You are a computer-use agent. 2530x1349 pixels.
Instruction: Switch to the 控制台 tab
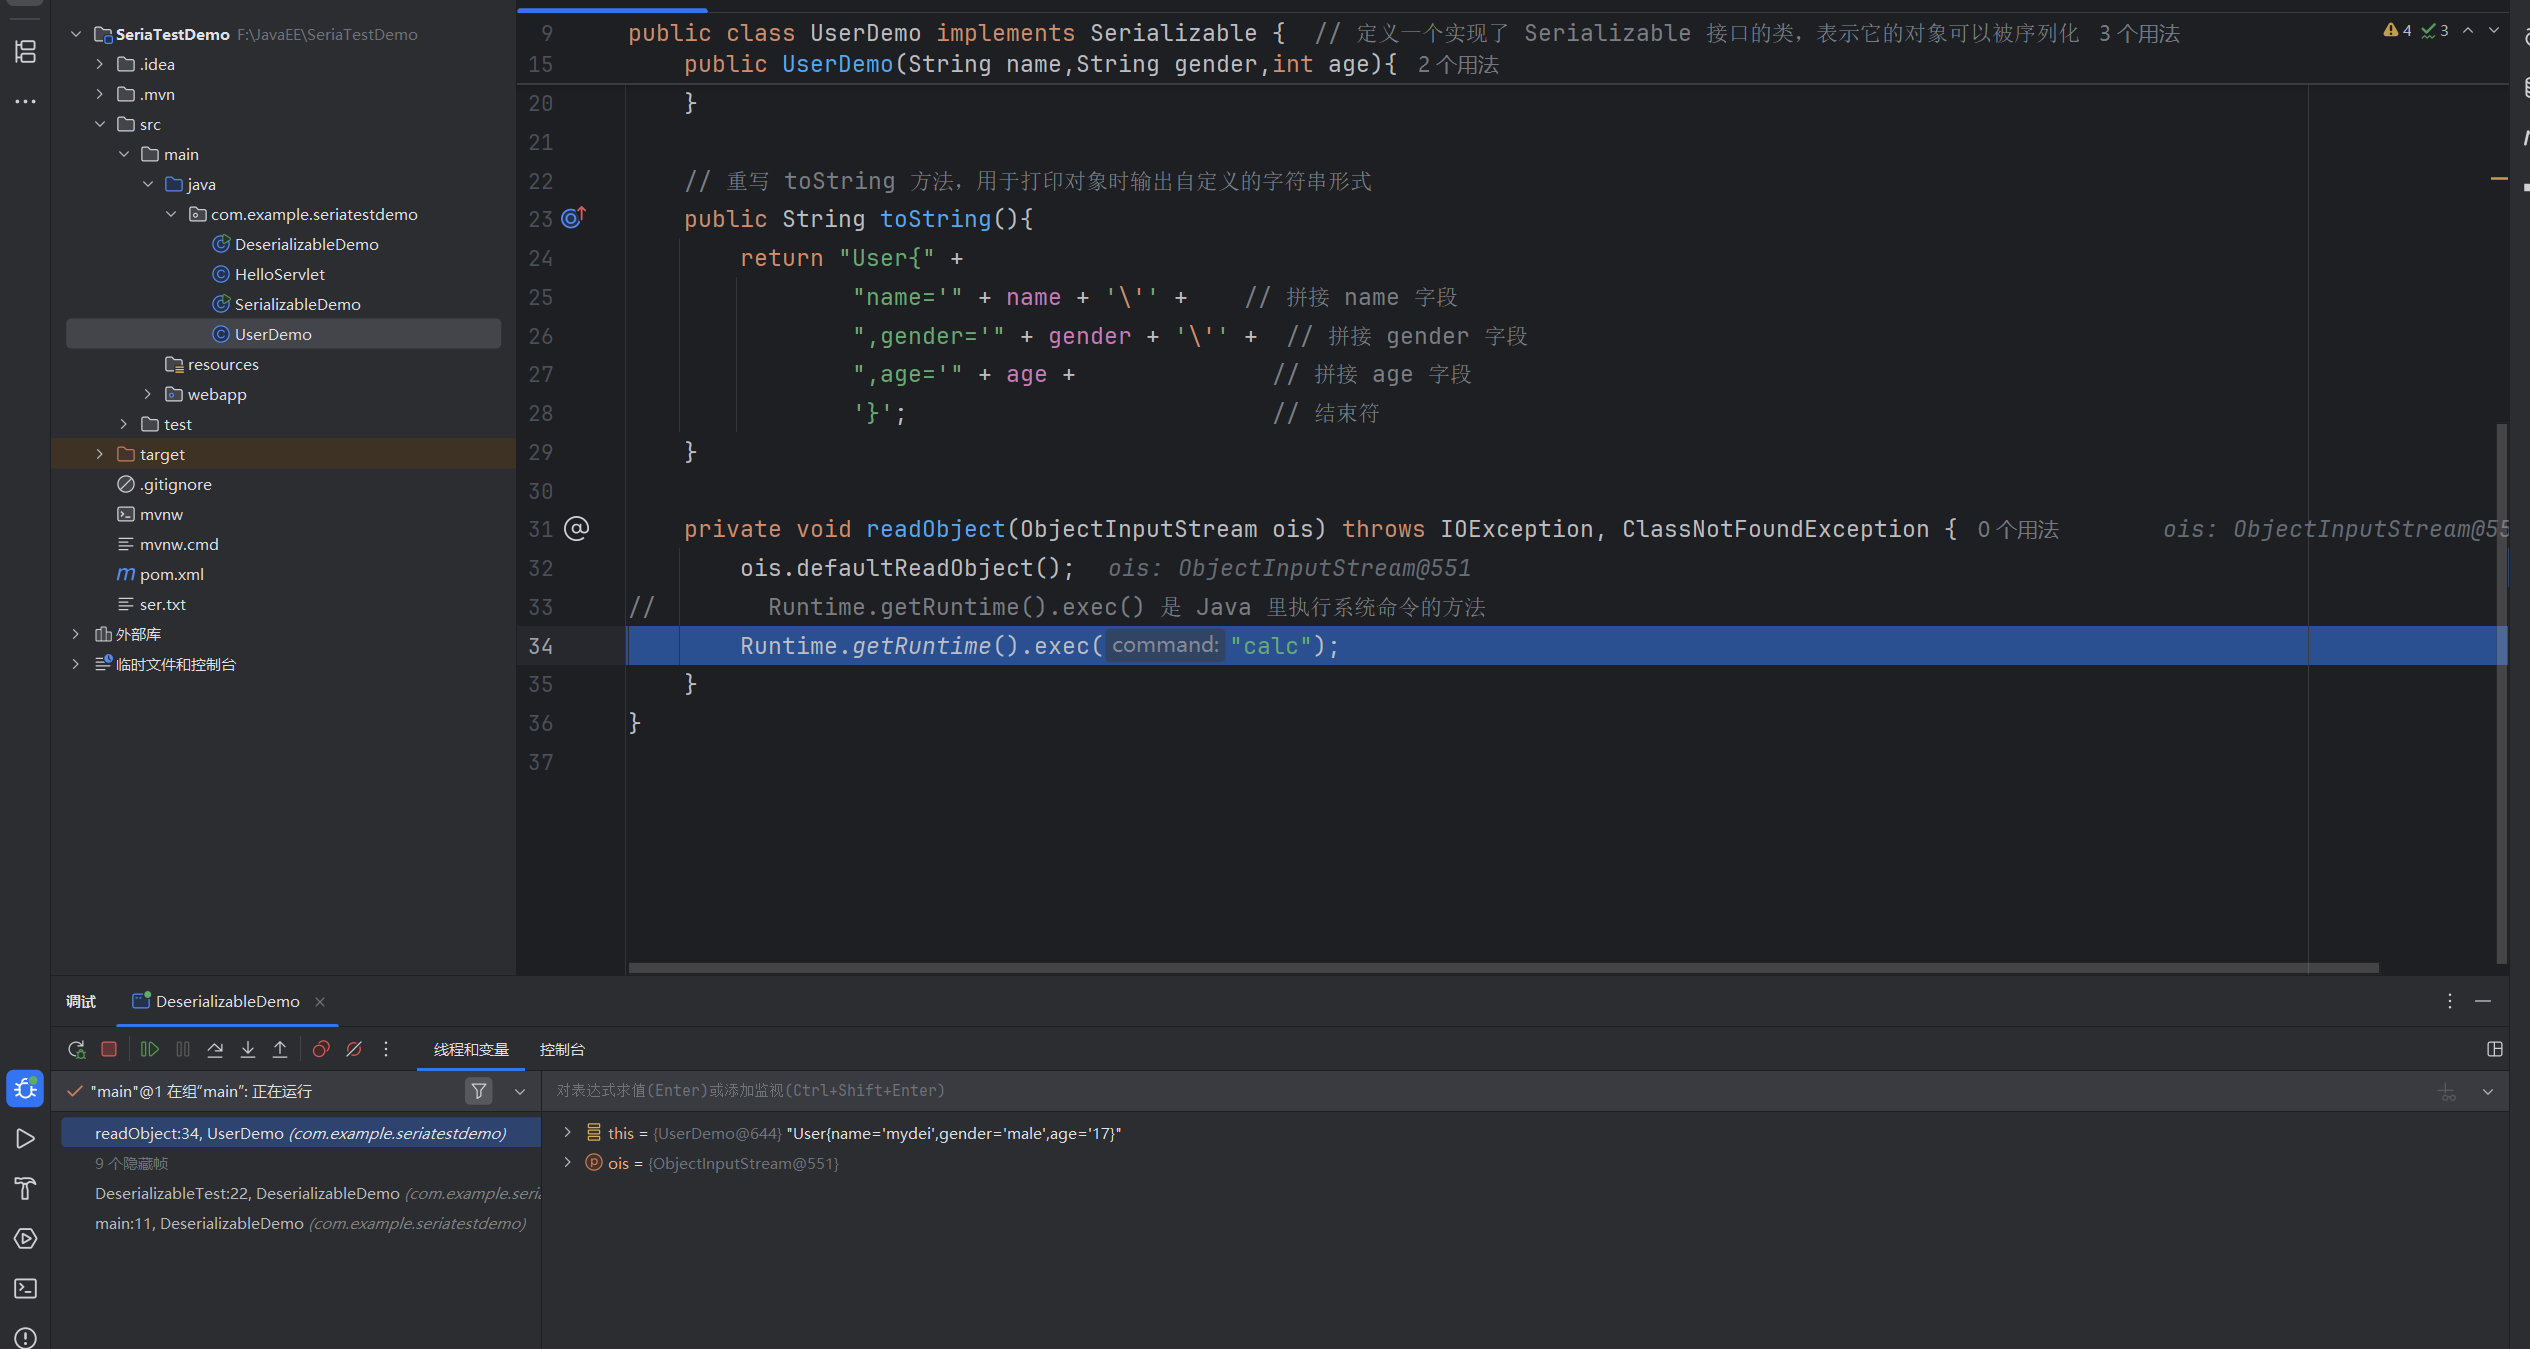coord(562,1049)
